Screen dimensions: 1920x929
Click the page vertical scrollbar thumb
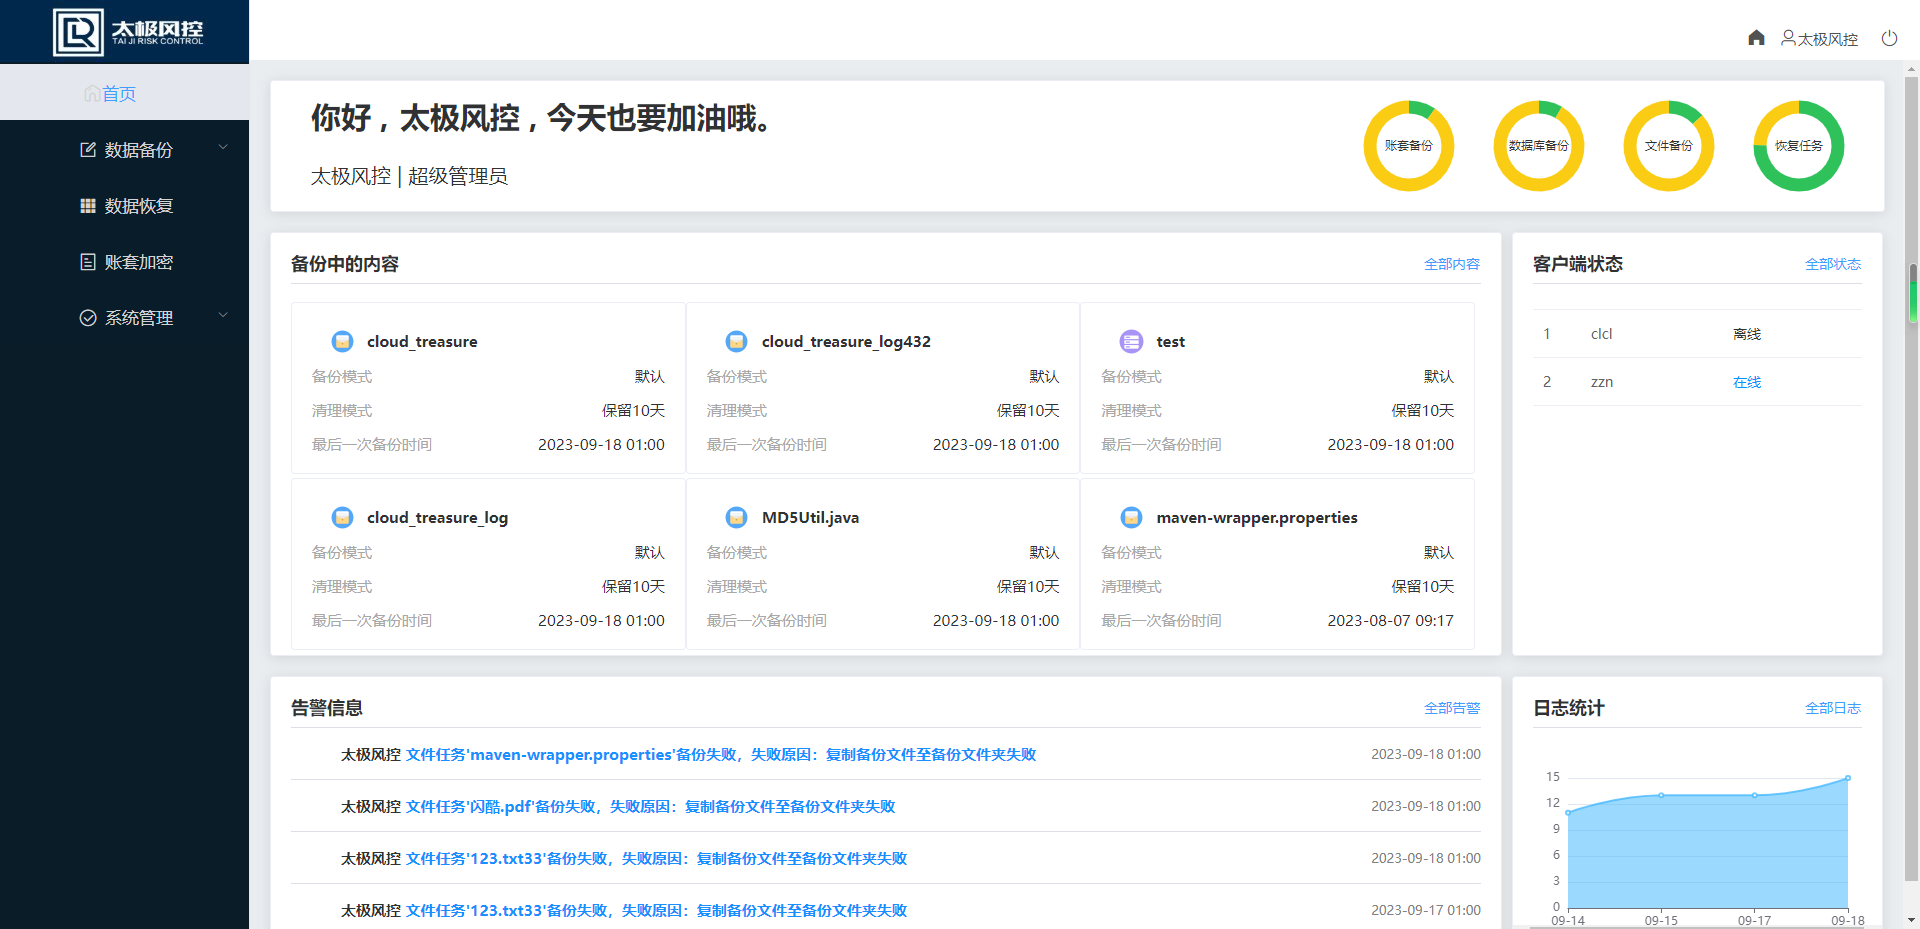point(1913,292)
